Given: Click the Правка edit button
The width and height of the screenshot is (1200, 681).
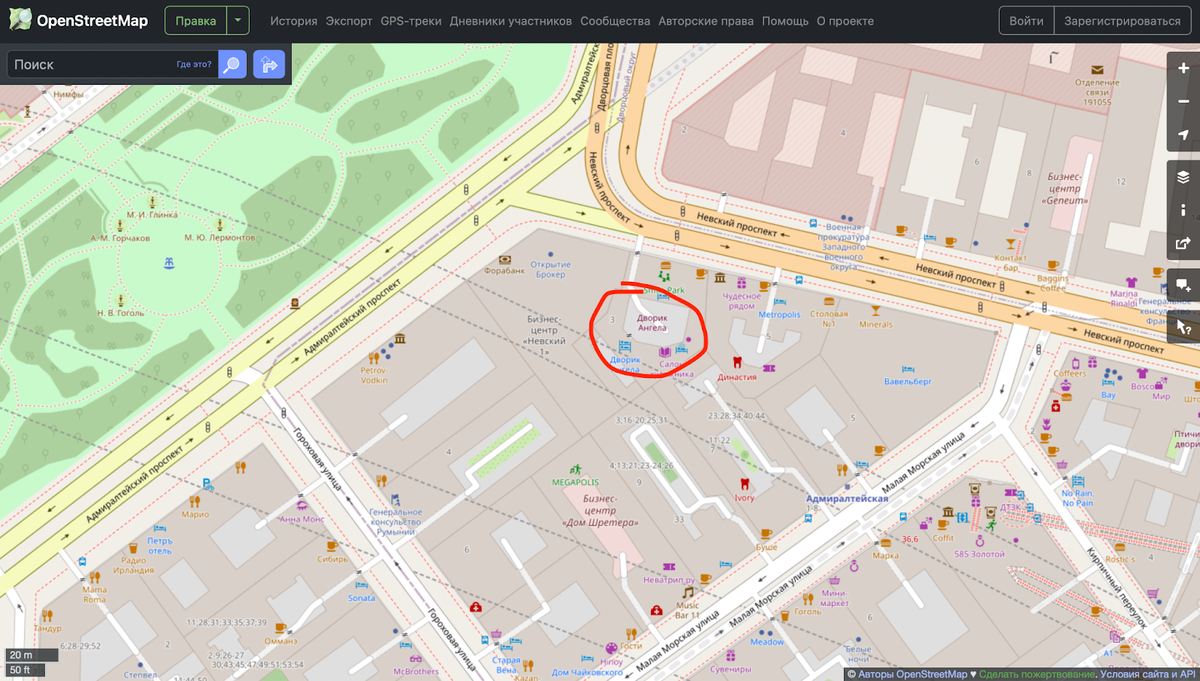Looking at the screenshot, I should coord(195,21).
